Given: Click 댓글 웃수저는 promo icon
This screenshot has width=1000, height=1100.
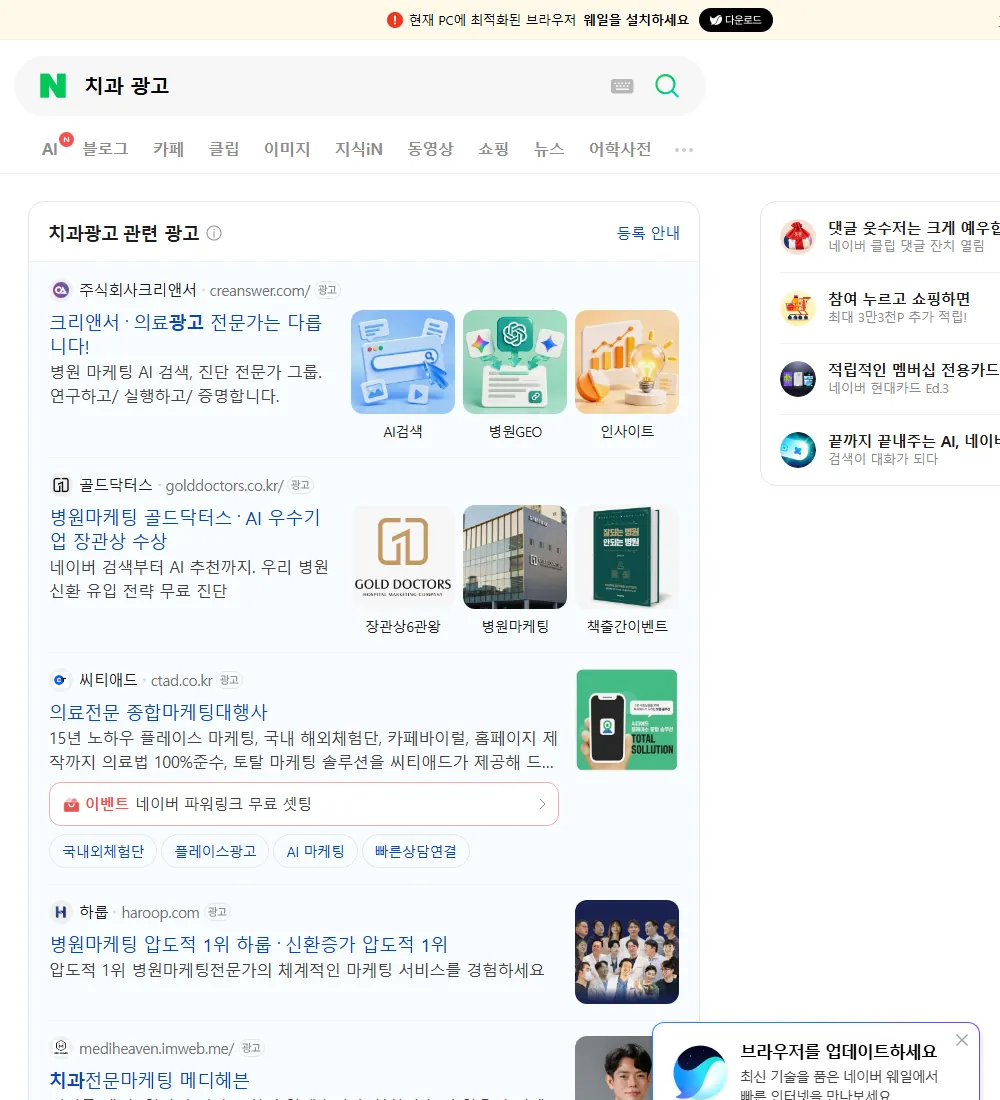Looking at the screenshot, I should [798, 236].
